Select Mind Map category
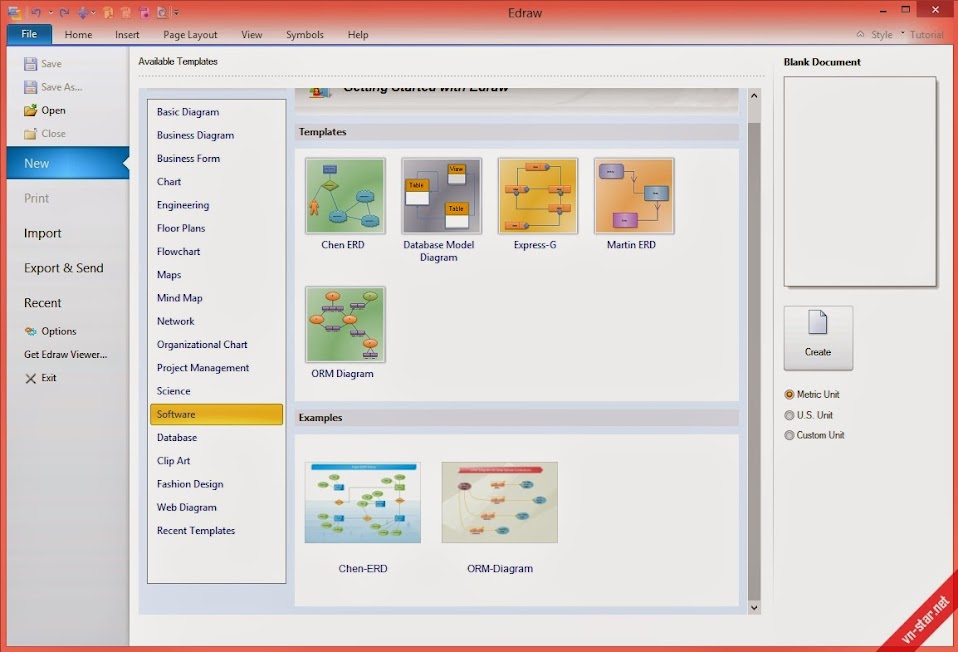The image size is (958, 652). (180, 298)
